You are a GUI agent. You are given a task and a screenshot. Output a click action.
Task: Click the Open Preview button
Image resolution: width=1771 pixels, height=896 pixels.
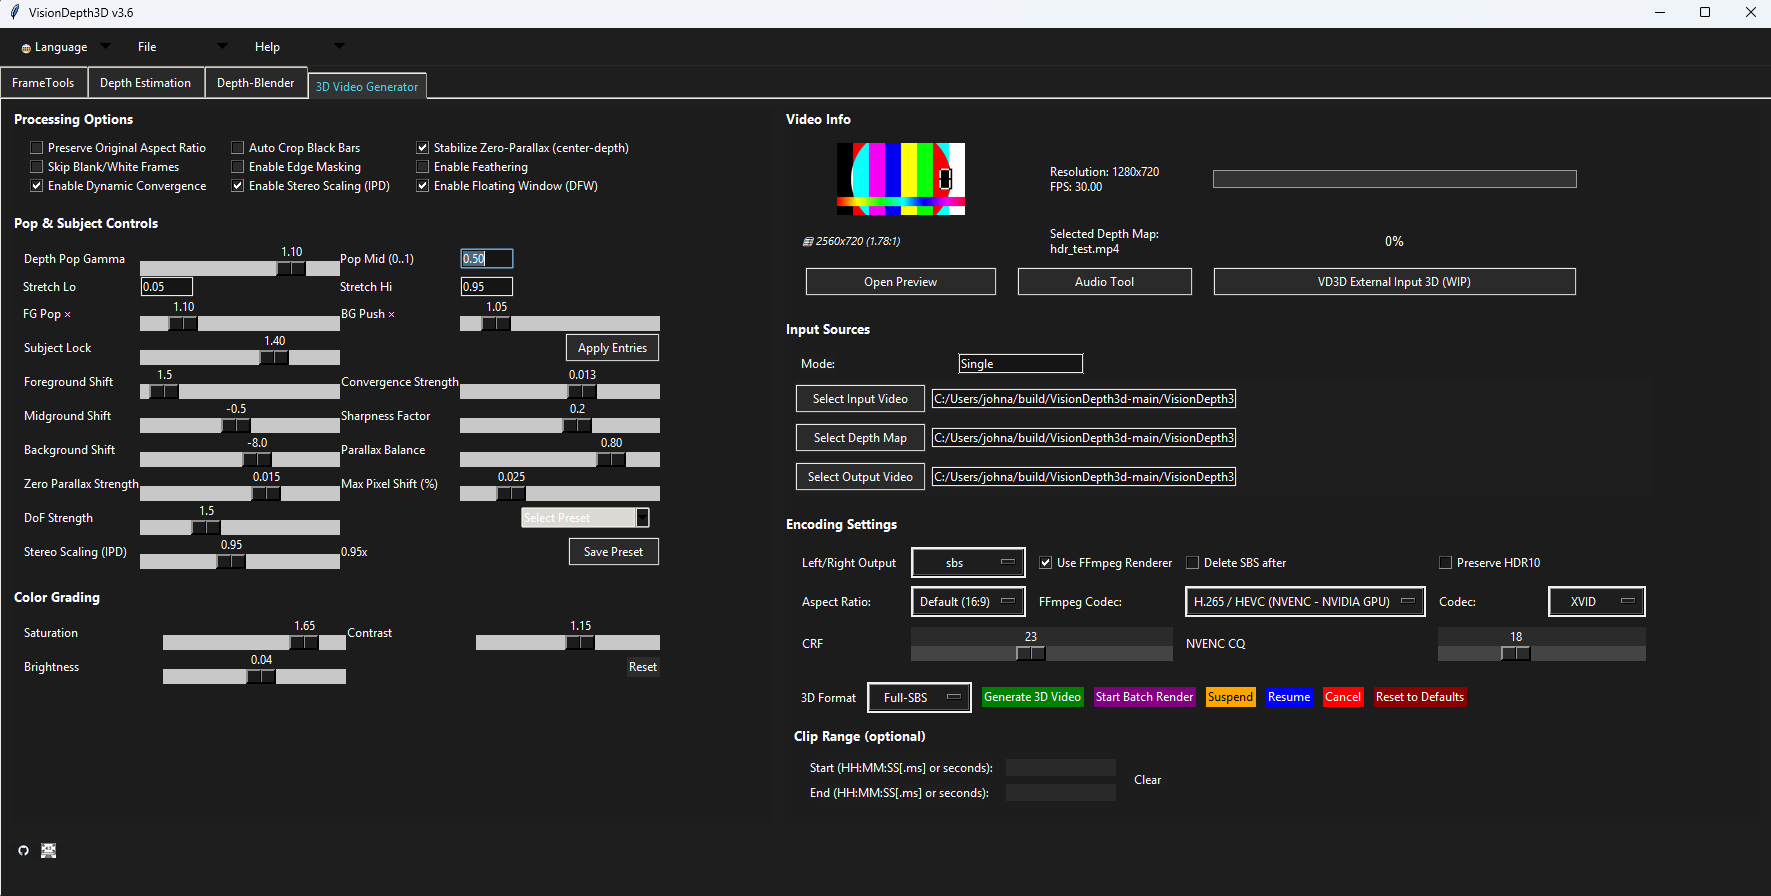[x=900, y=282]
